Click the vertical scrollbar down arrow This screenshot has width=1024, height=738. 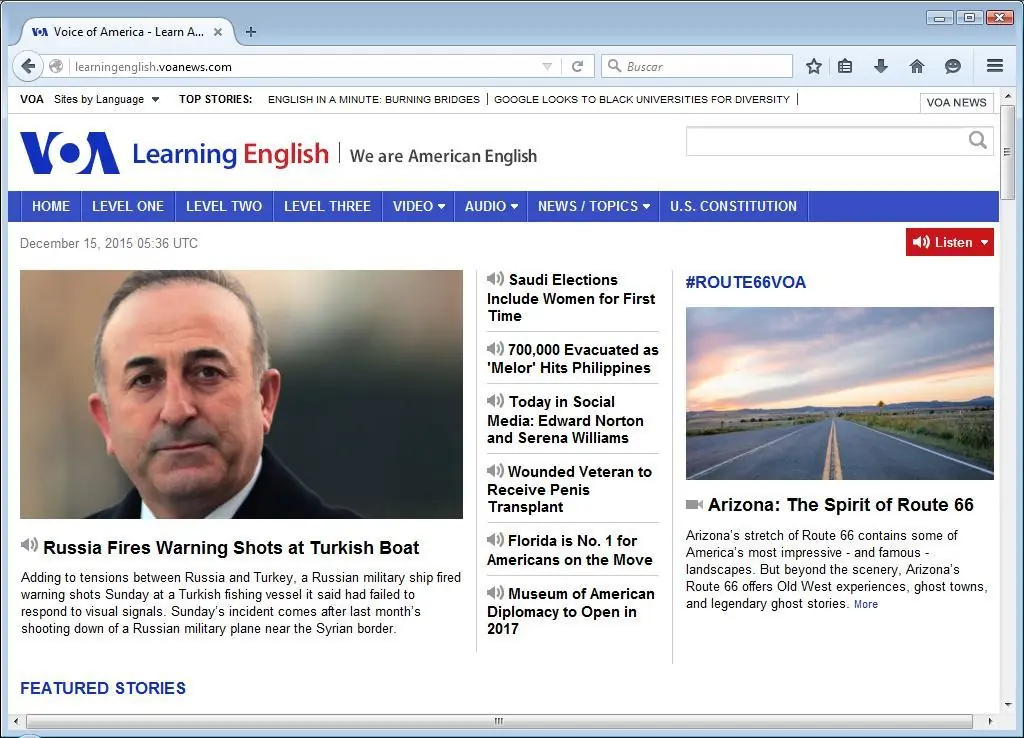1008,705
